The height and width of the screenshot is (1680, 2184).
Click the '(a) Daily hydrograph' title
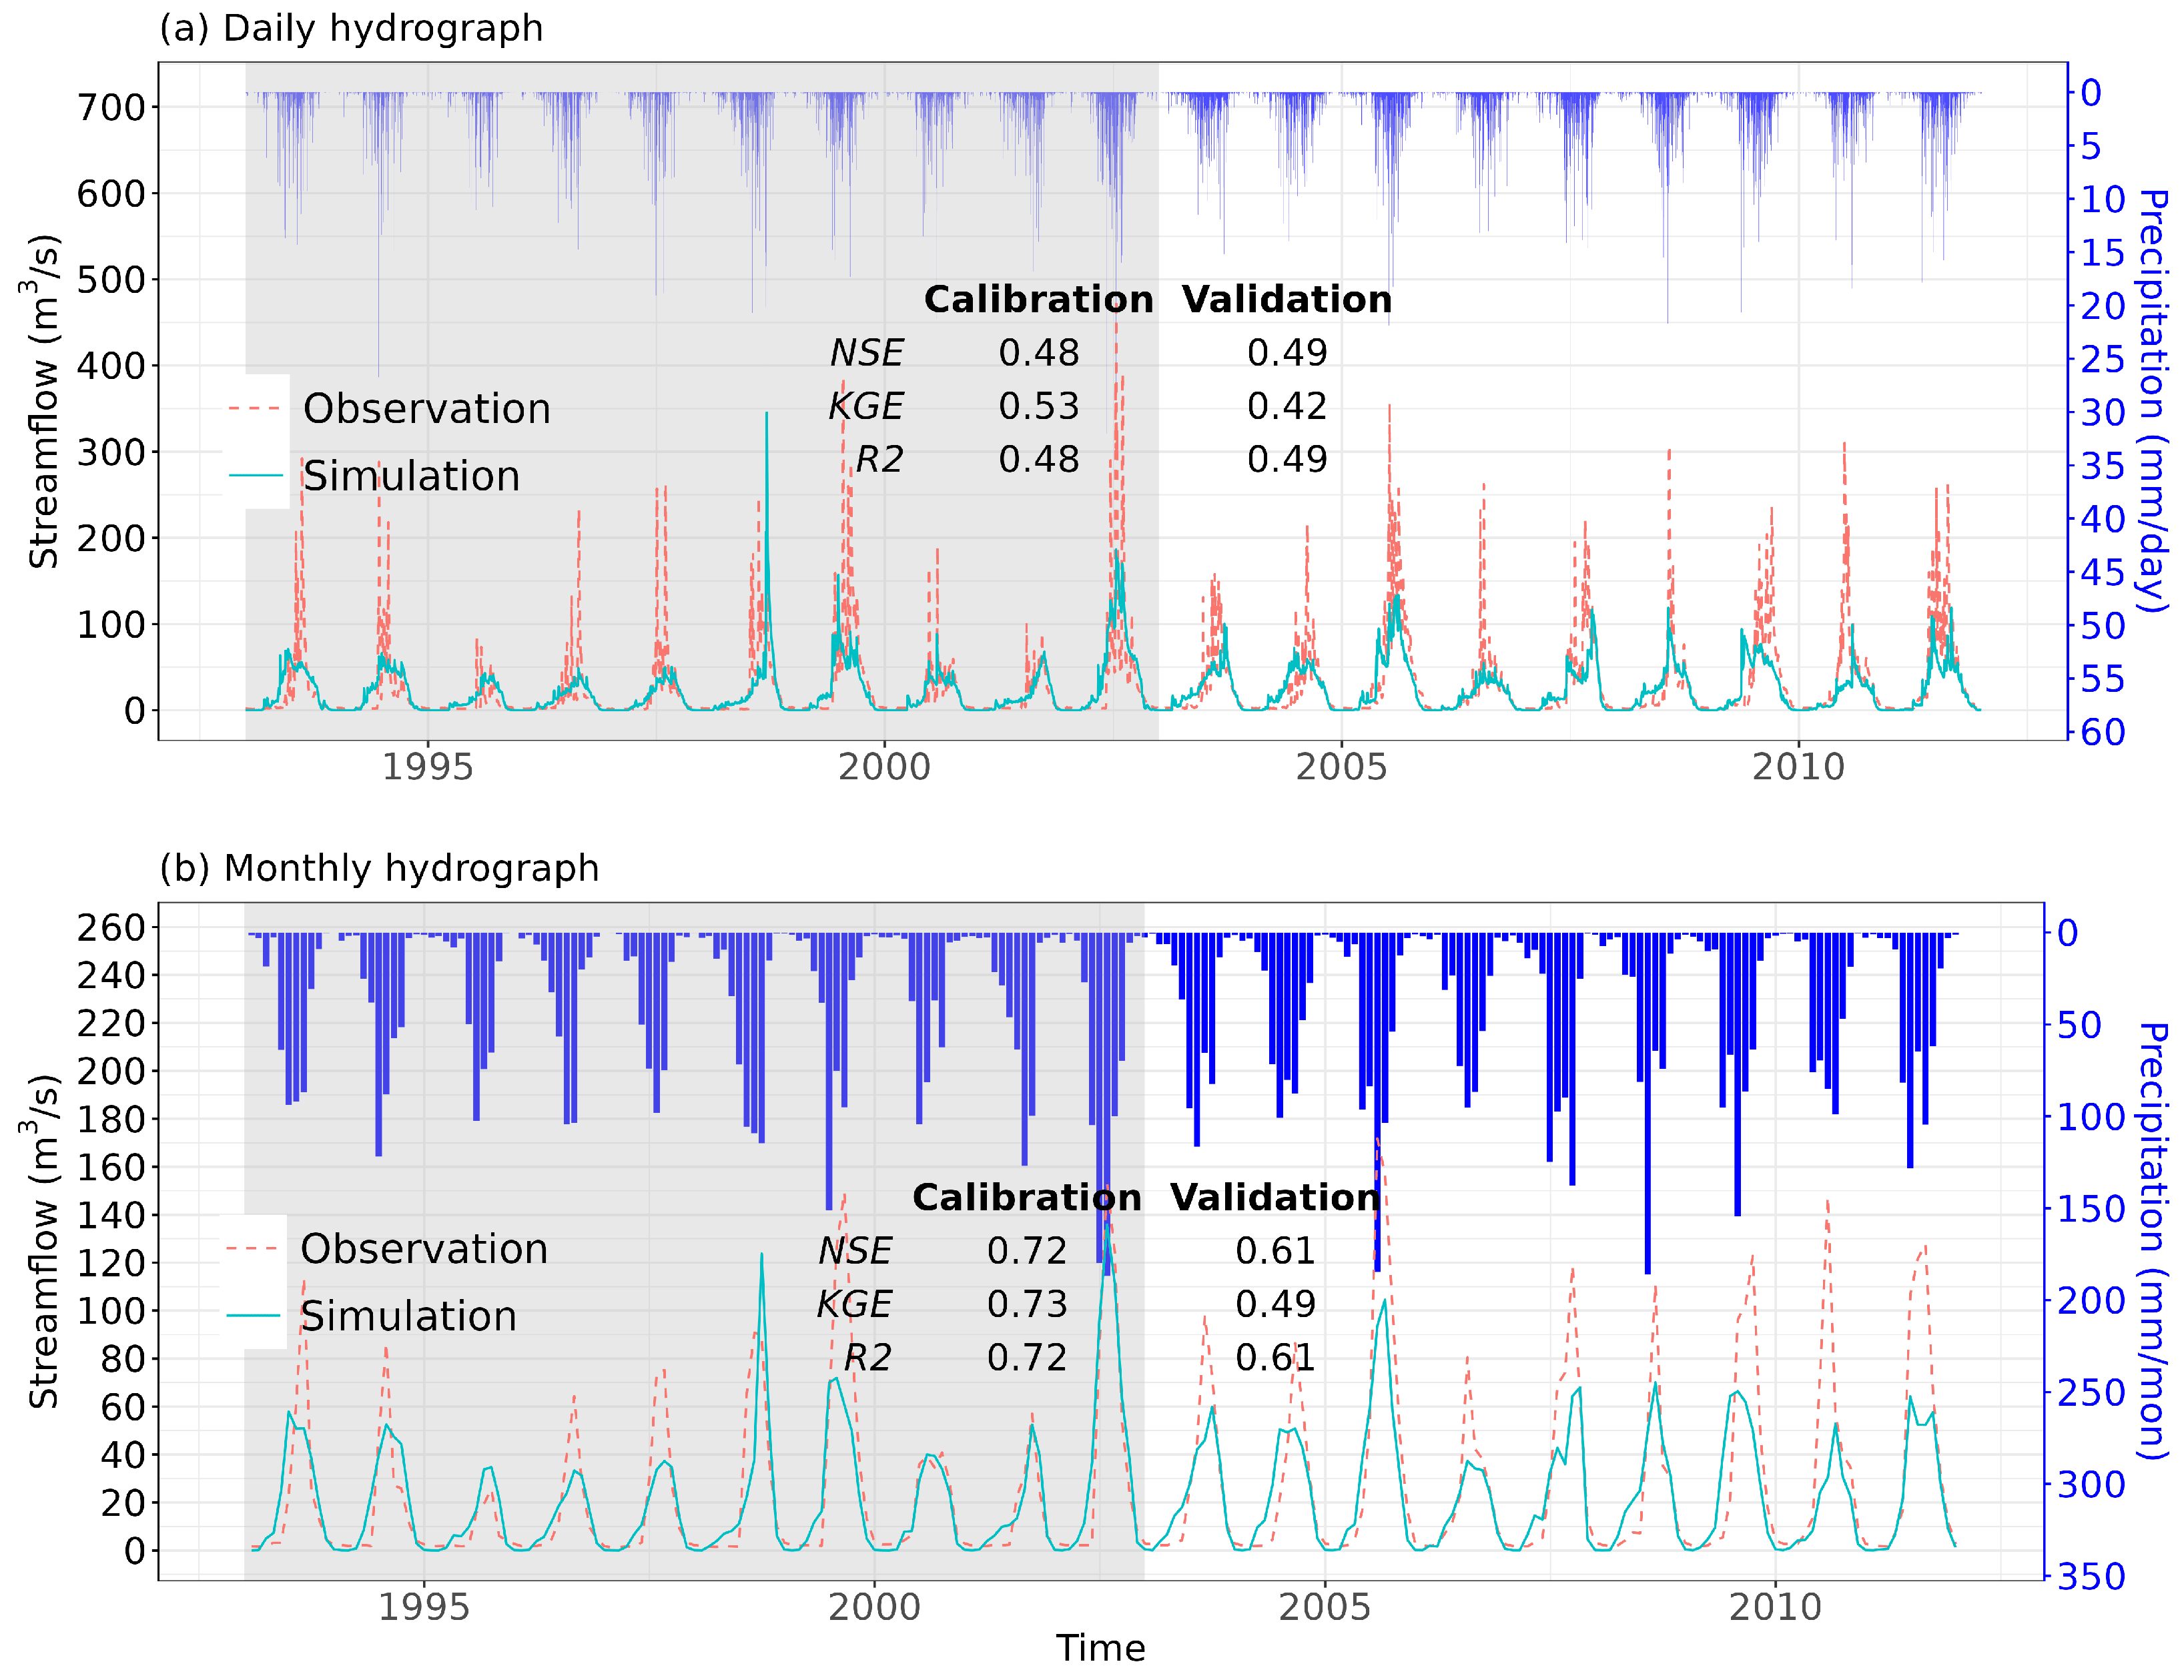point(351,28)
